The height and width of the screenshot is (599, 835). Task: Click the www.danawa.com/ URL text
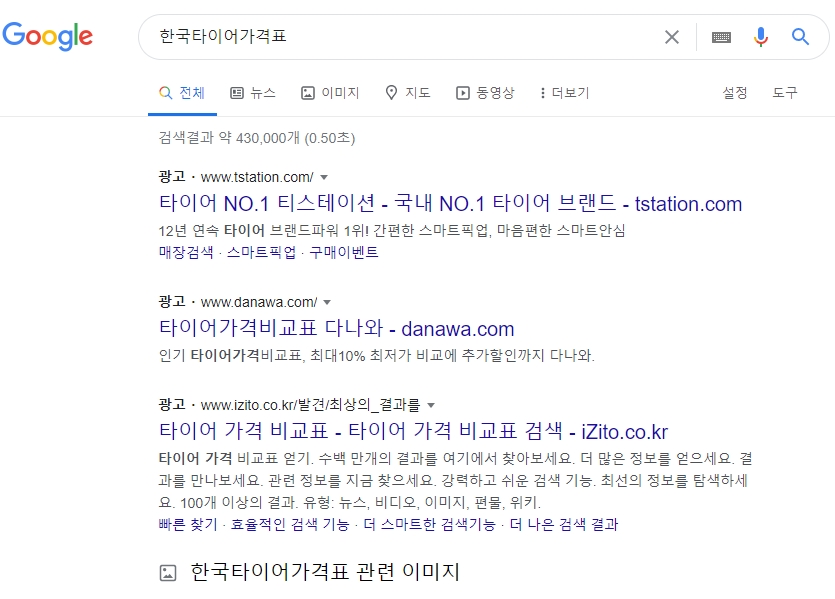pos(259,302)
